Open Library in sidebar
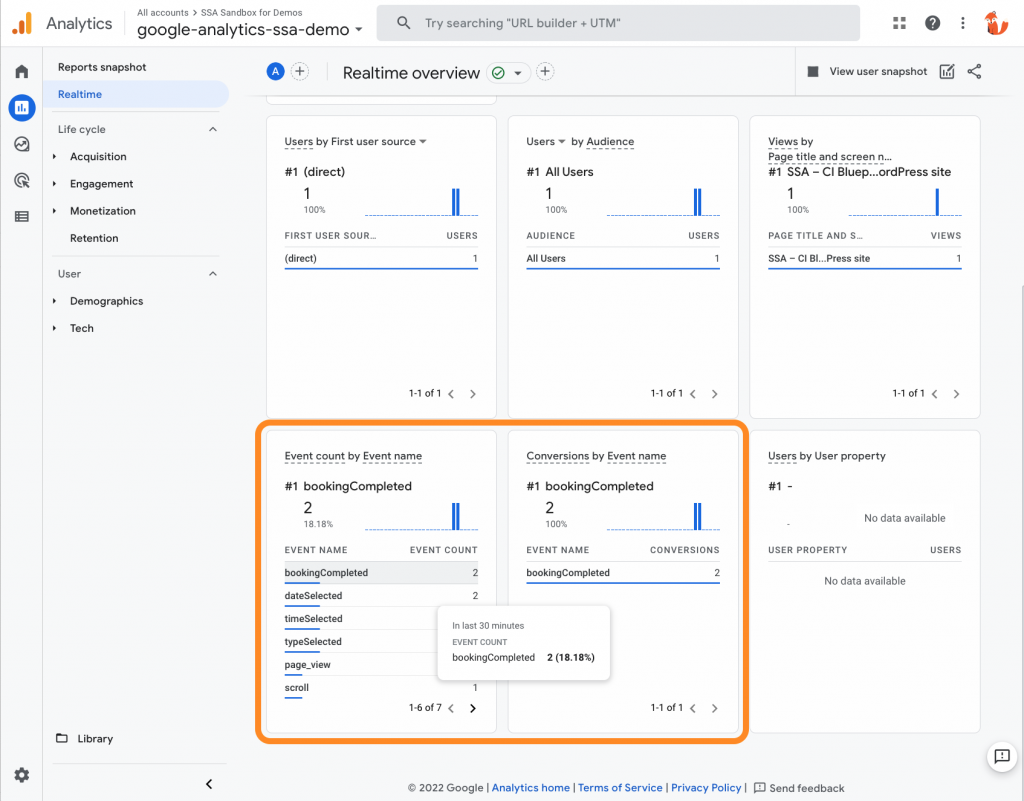 [95, 739]
